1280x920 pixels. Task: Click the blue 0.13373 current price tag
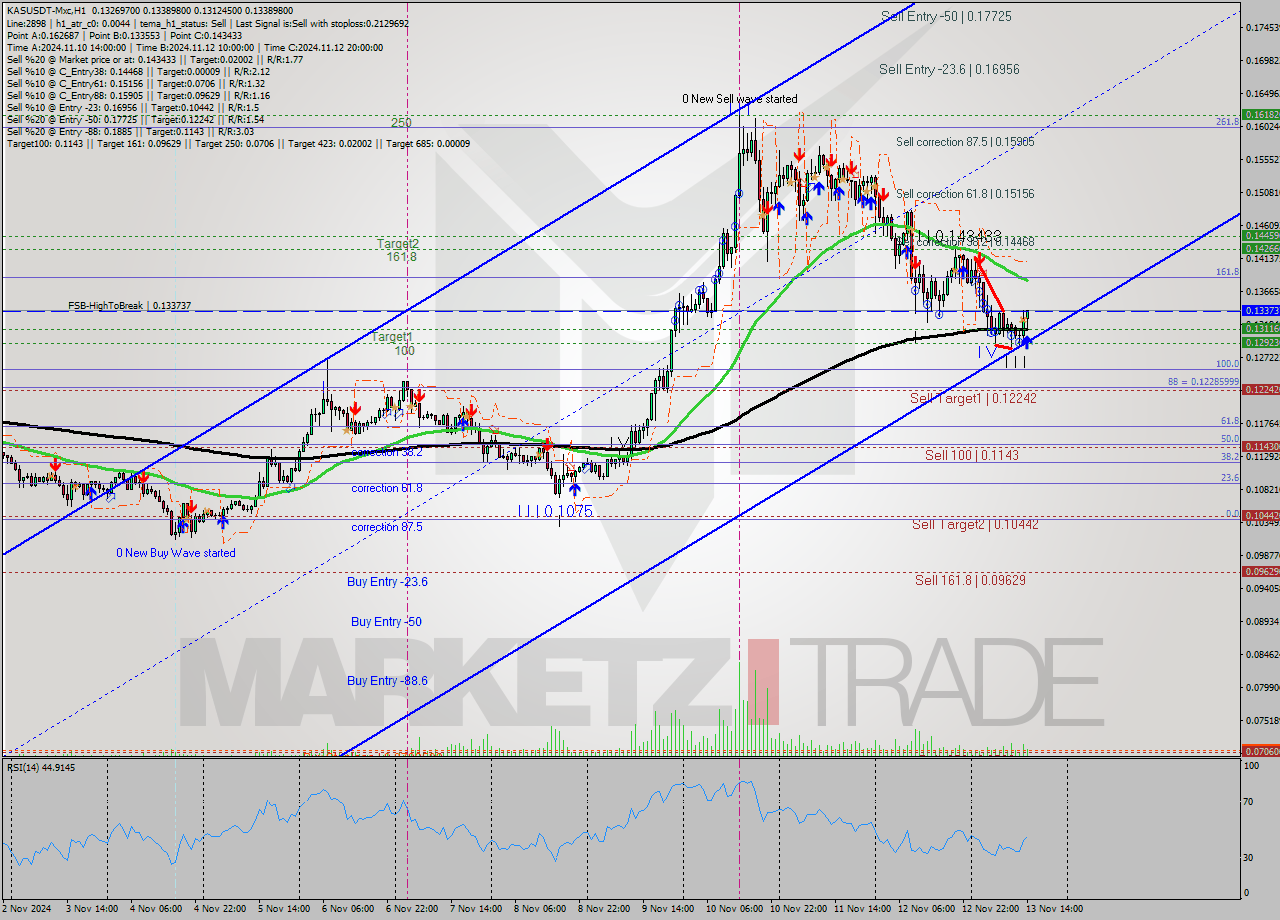[x=1260, y=310]
